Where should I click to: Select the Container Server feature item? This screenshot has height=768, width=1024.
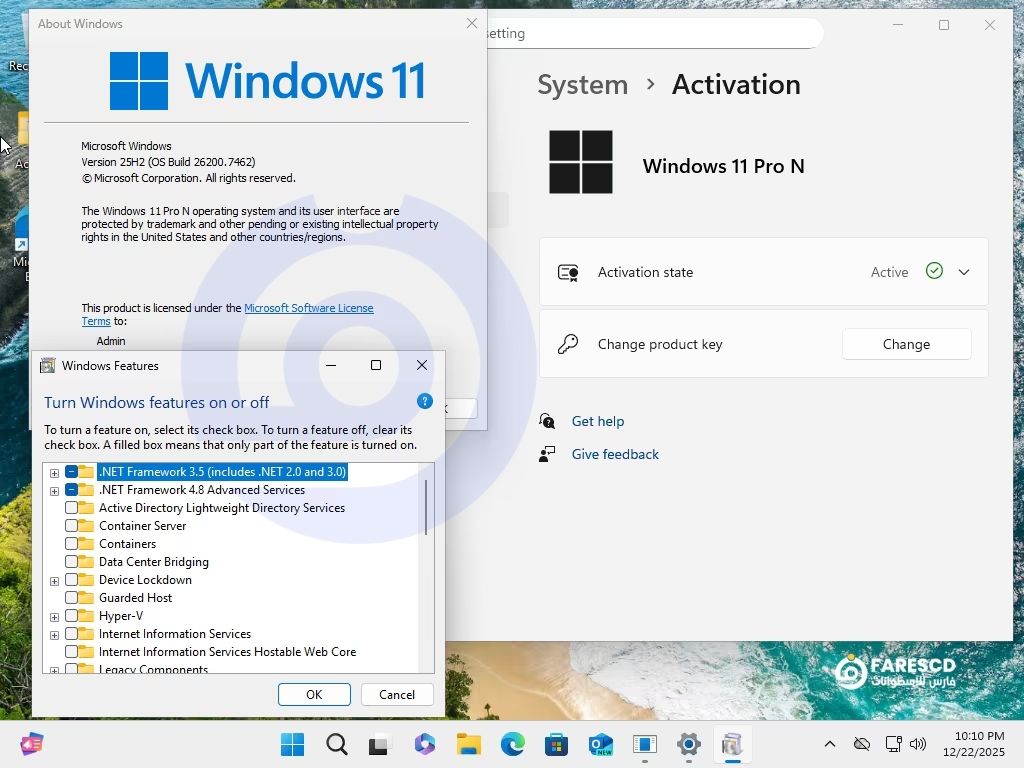(x=142, y=526)
